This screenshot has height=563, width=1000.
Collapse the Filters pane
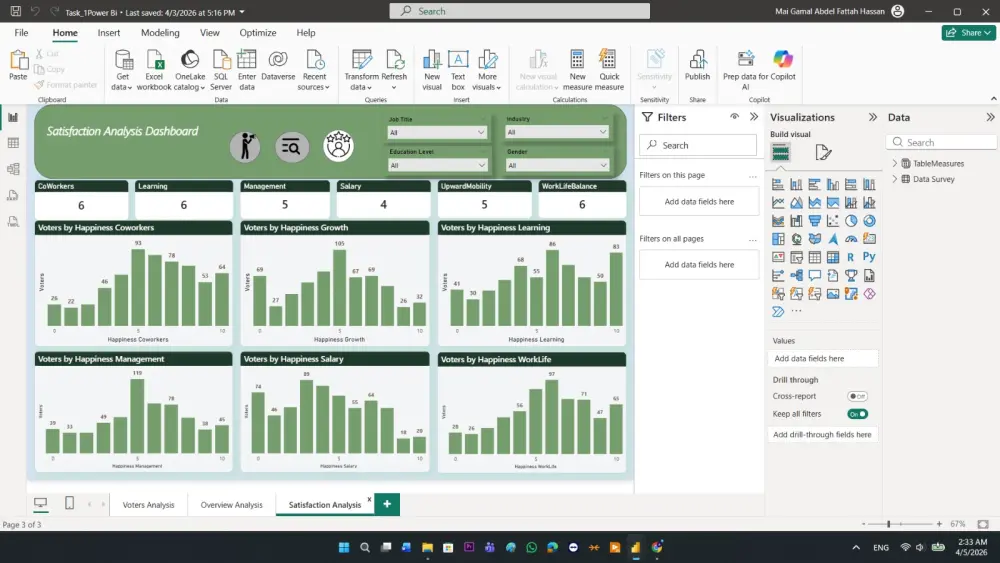tap(754, 117)
